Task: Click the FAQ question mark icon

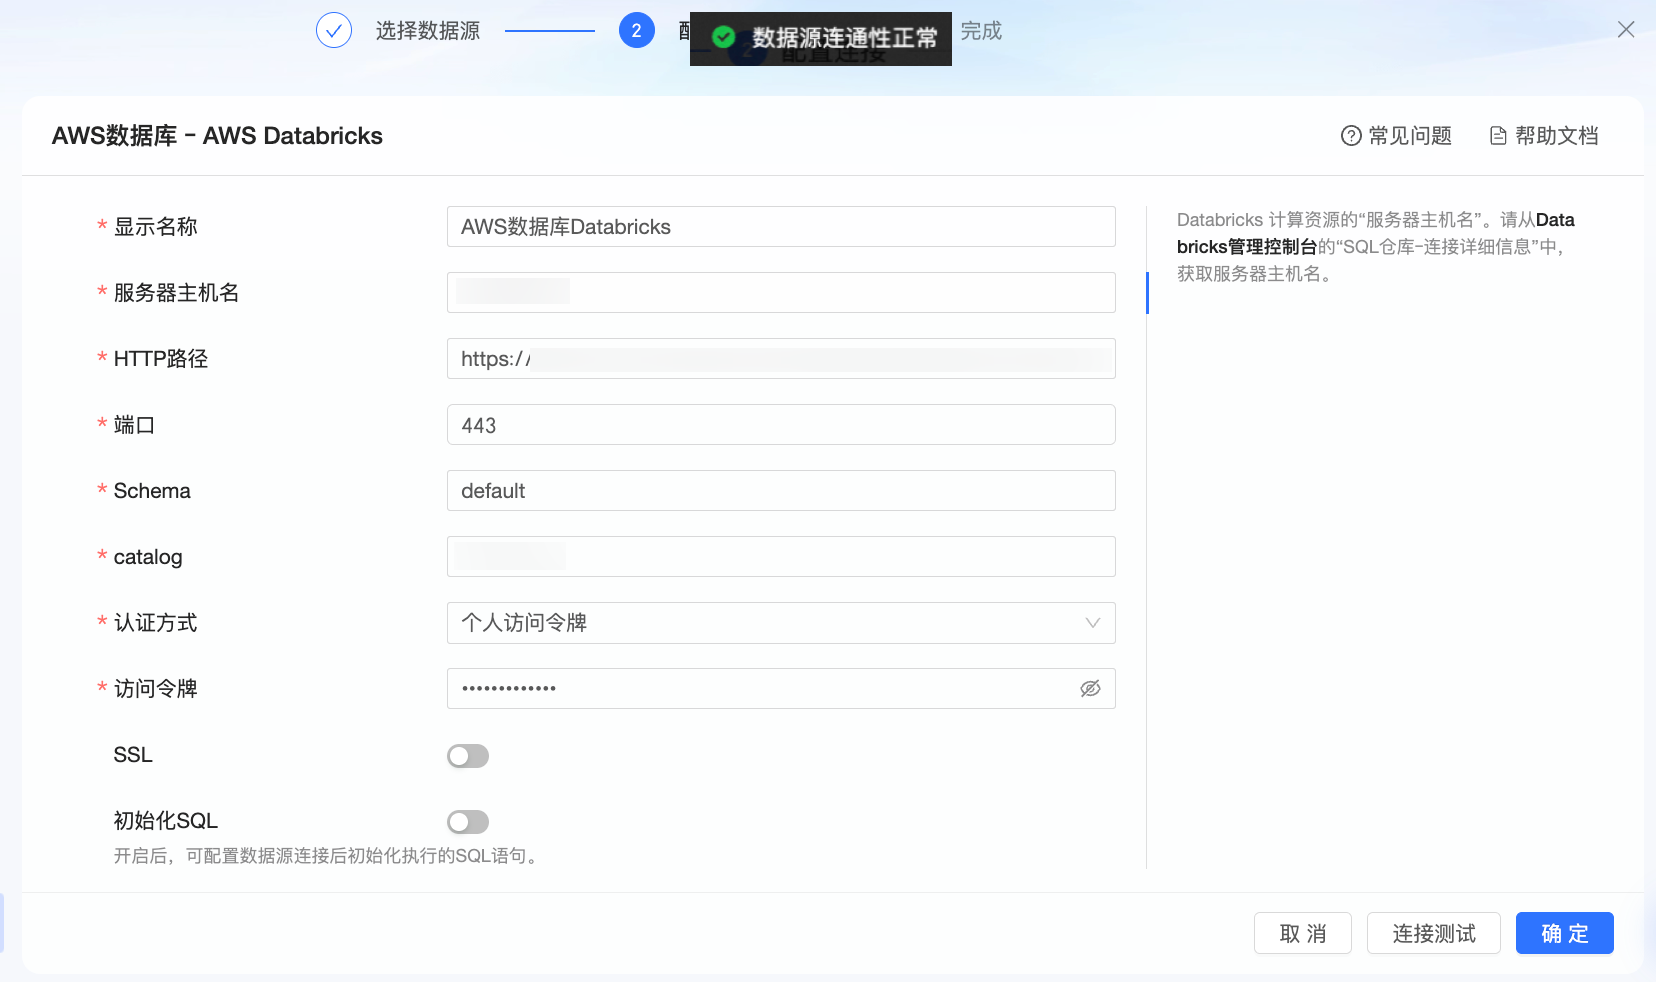Action: coord(1351,136)
